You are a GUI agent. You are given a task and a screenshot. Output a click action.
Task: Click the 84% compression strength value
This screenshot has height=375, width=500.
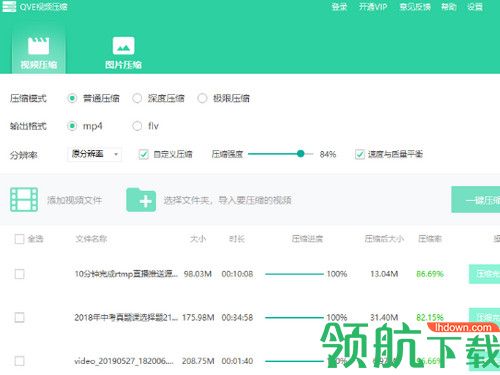(x=328, y=154)
